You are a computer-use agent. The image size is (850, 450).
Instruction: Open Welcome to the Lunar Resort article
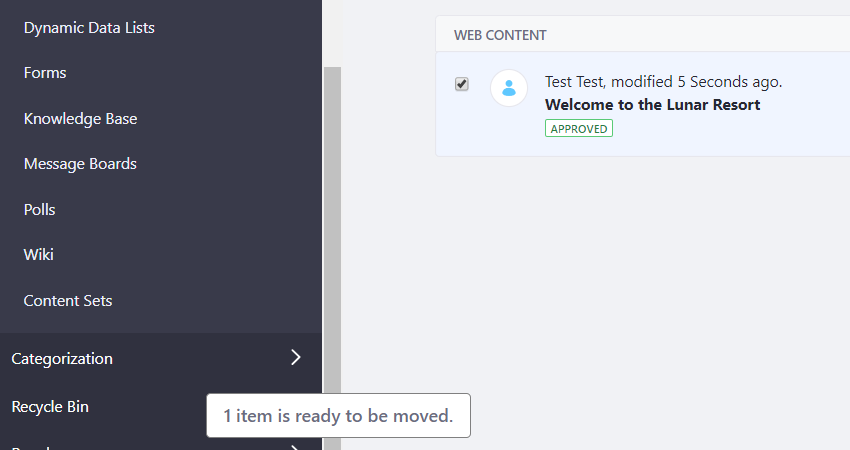[x=652, y=105]
